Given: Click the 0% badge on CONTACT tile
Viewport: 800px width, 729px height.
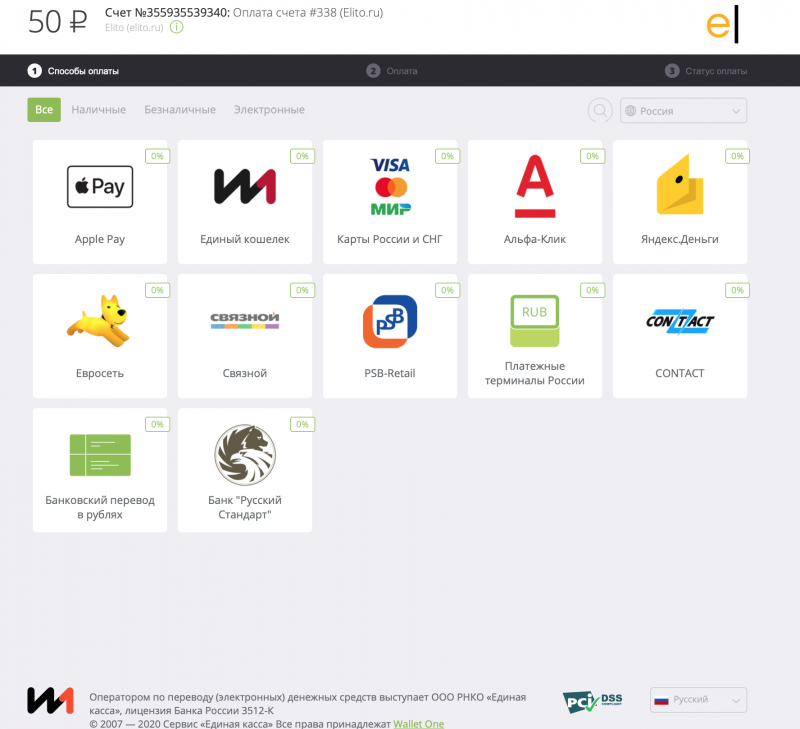Looking at the screenshot, I should click(737, 290).
